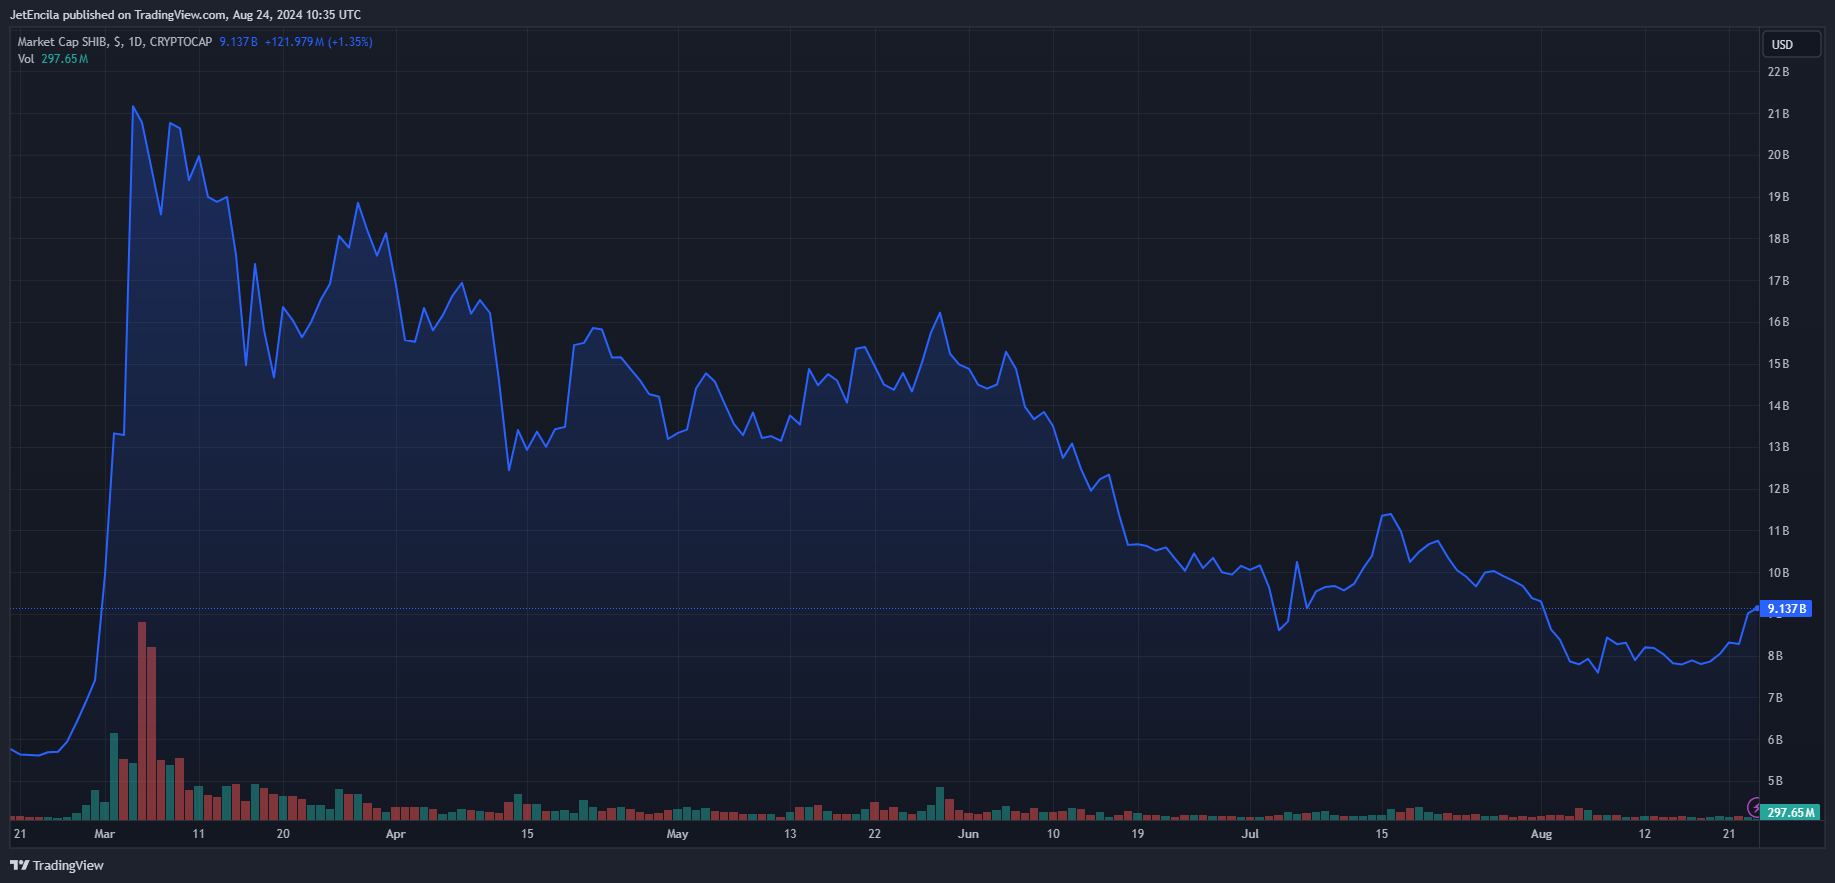
Task: Click the blue 9.137B price tag on the axis
Action: click(x=1786, y=608)
